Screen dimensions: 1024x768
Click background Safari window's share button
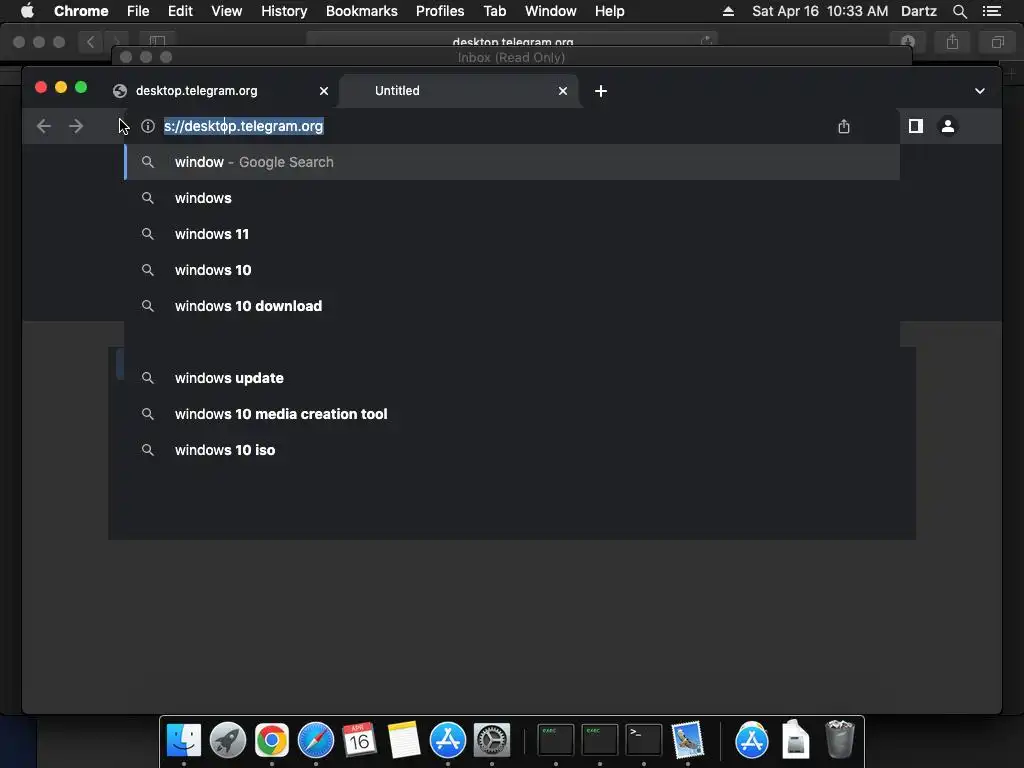click(953, 42)
